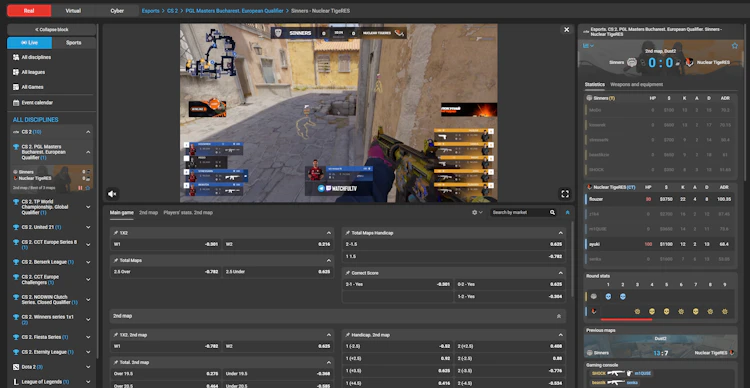Open market settings gear dropdown

[x=477, y=212]
